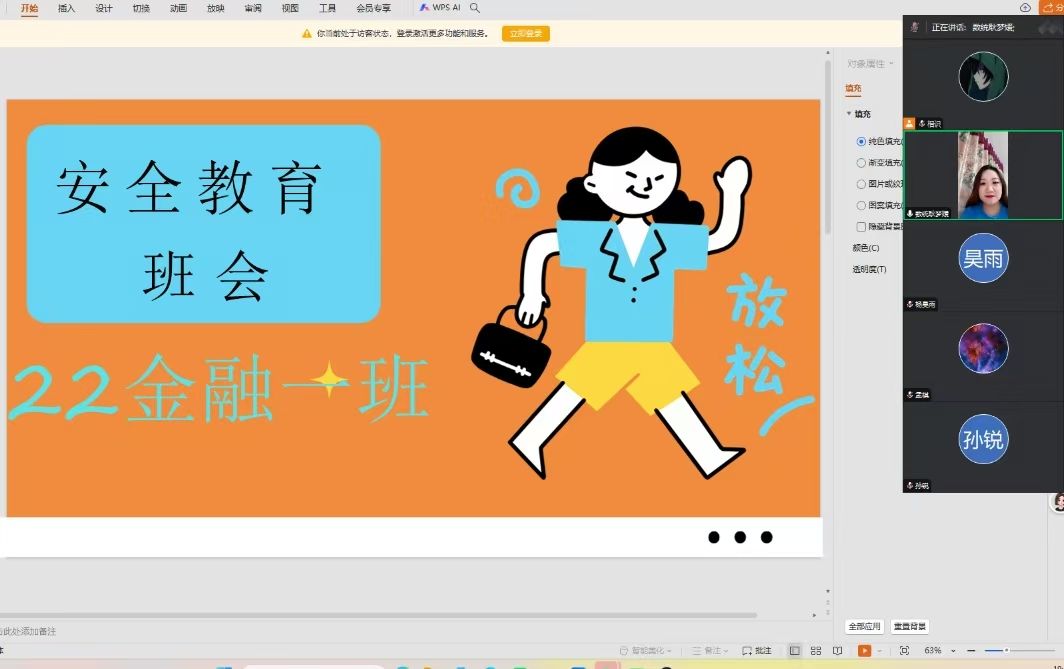Click the 批注 comments icon in status bar
1064x669 pixels.
point(758,651)
